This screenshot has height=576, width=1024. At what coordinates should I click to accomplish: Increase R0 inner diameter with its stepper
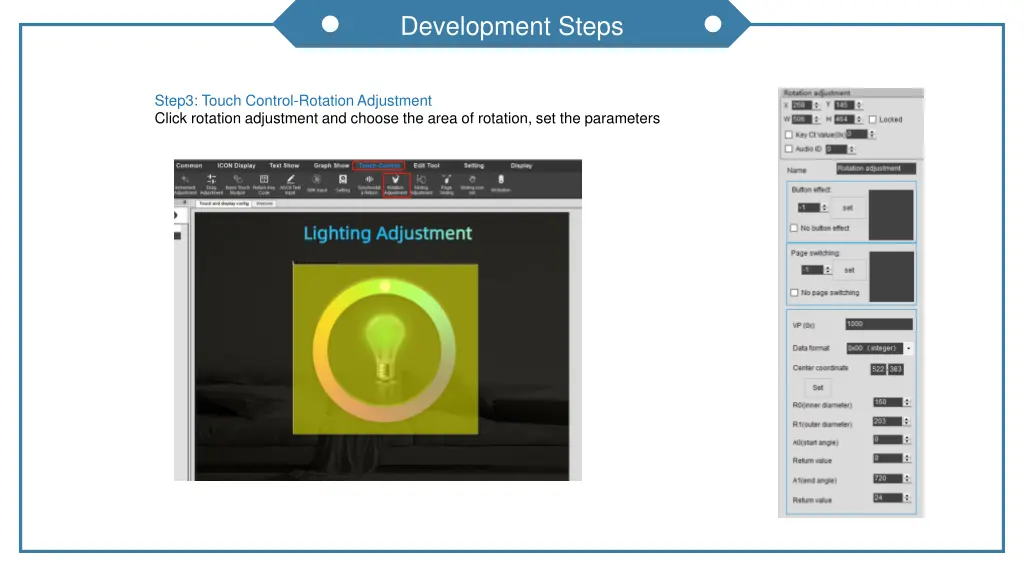905,400
